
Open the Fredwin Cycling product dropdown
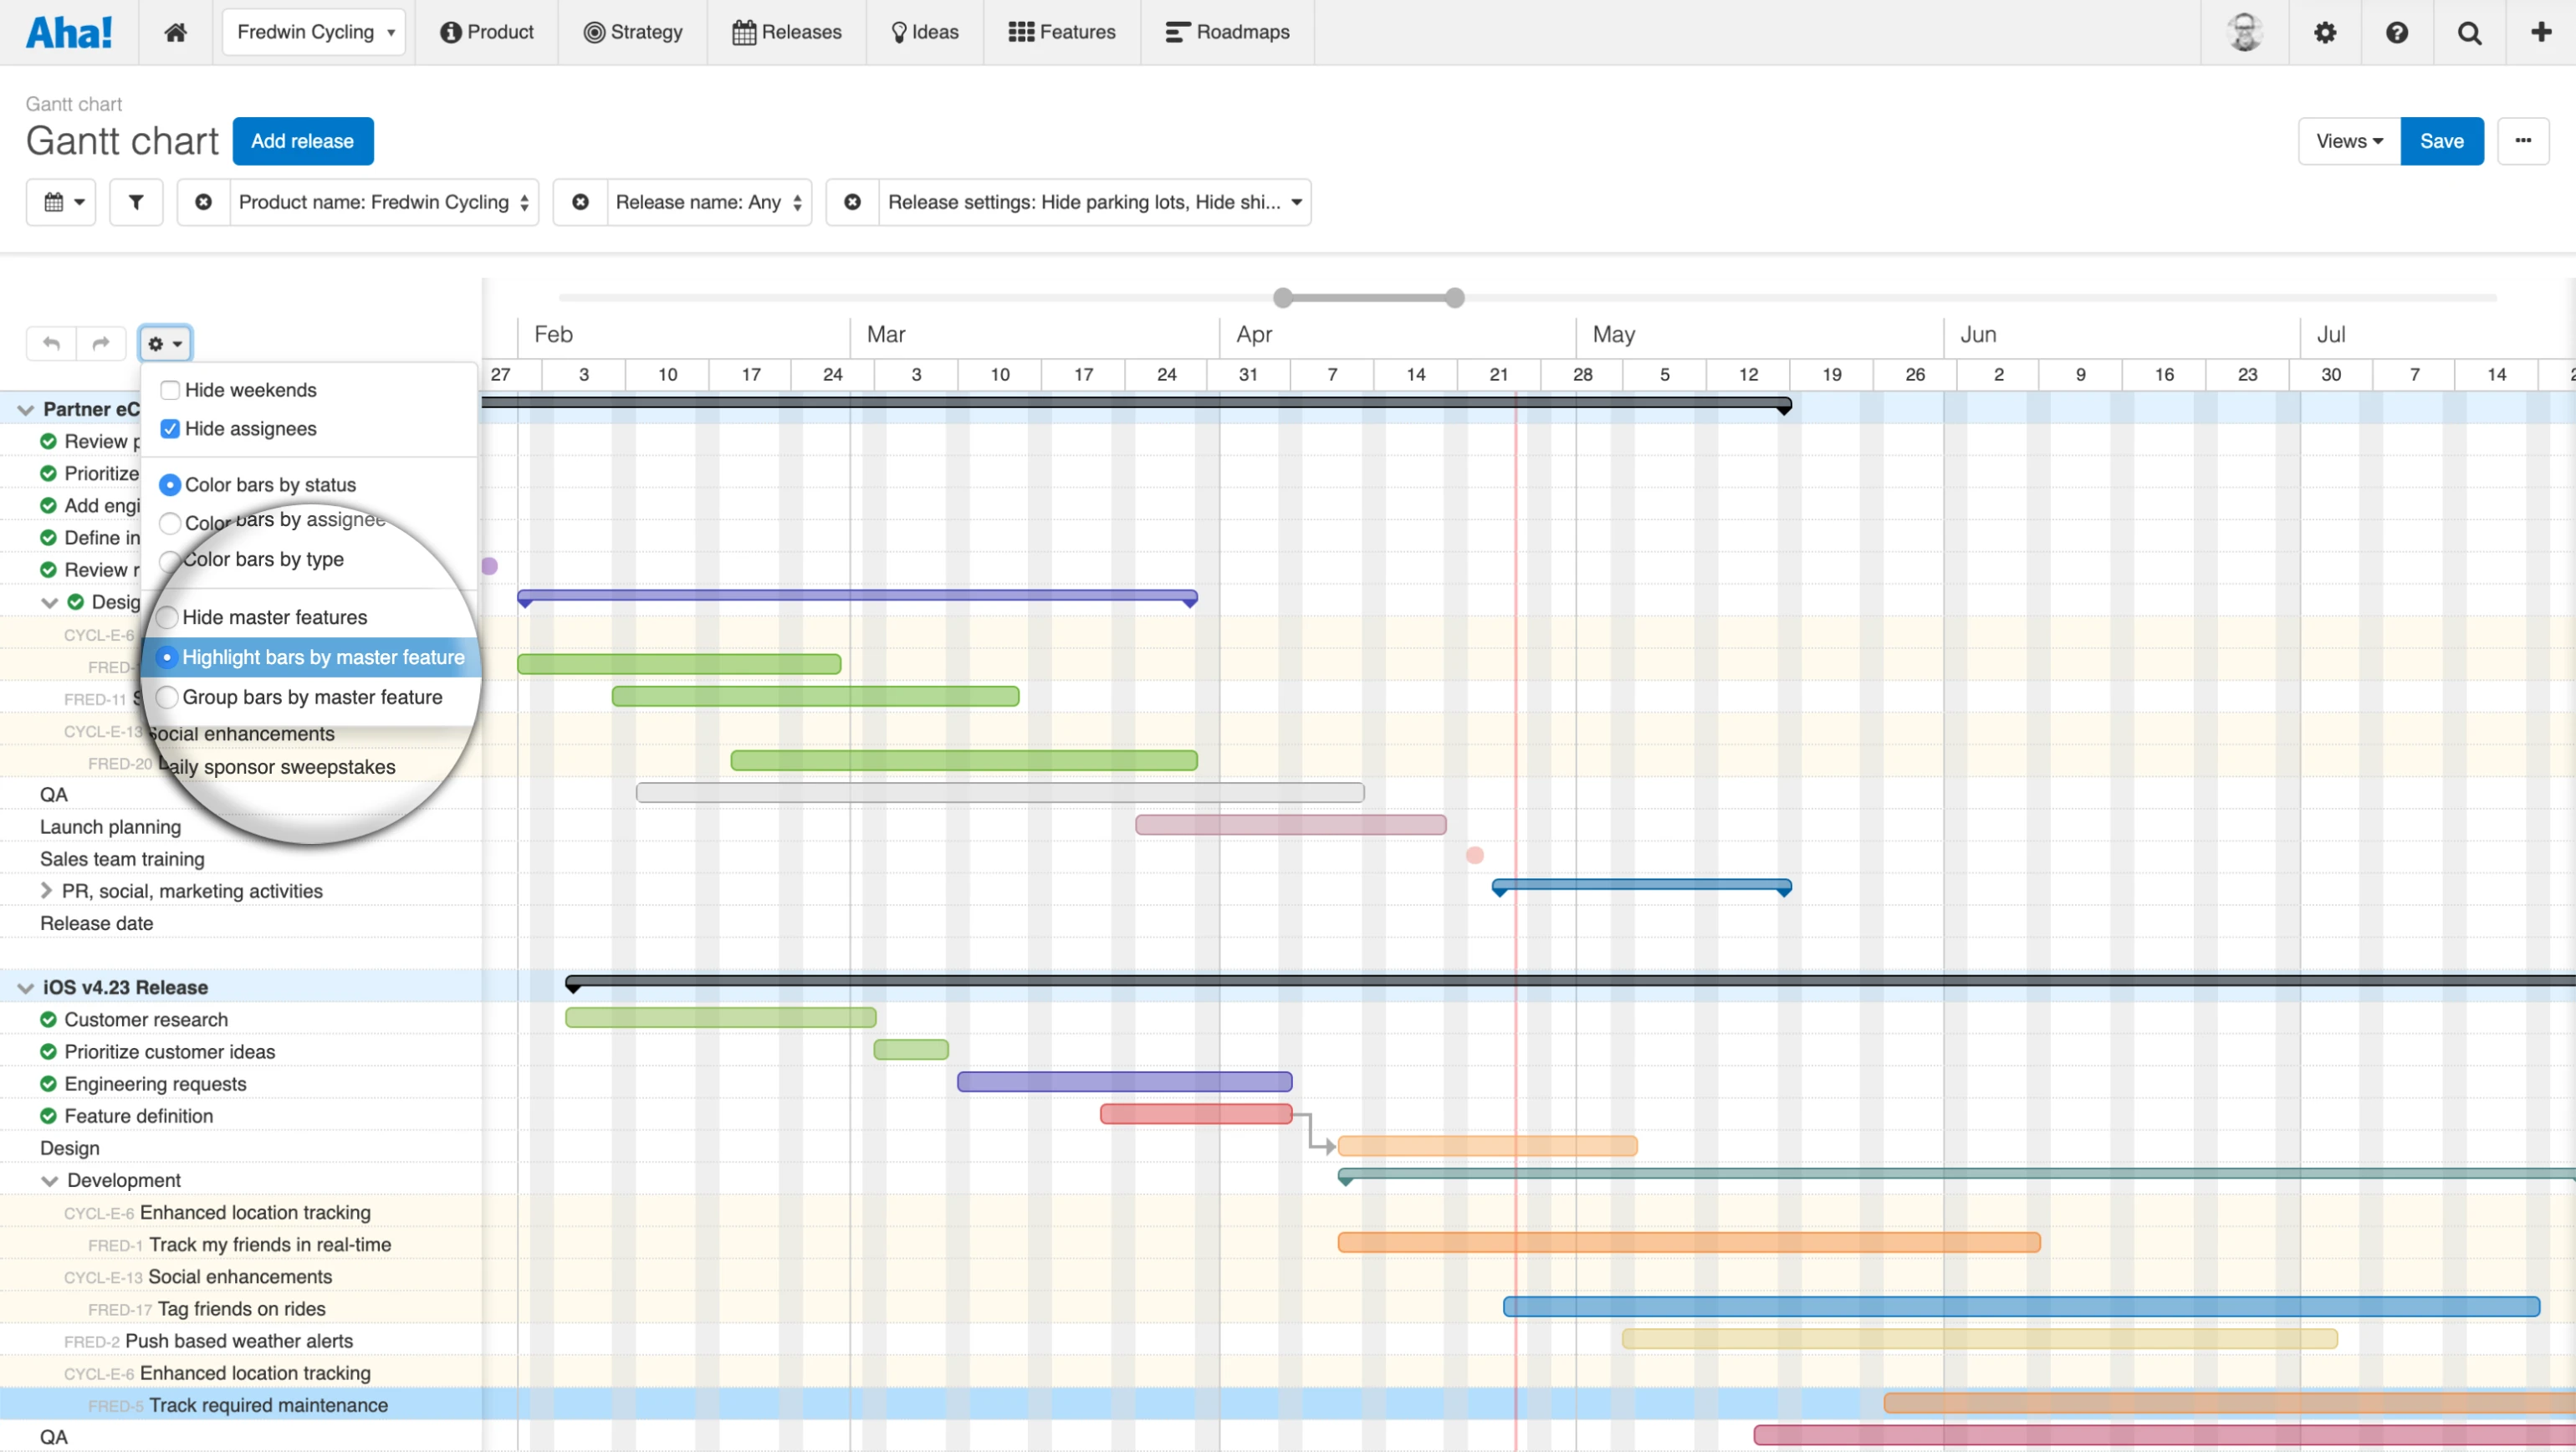click(x=314, y=32)
